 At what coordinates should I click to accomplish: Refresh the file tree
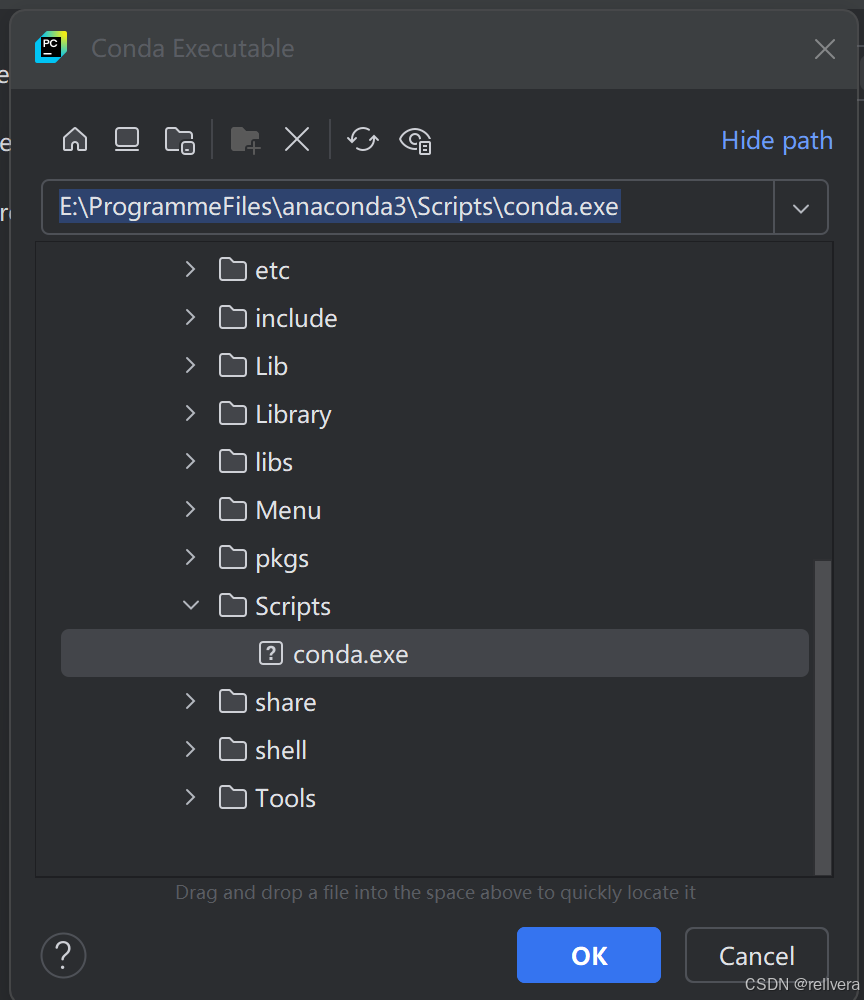pos(363,139)
